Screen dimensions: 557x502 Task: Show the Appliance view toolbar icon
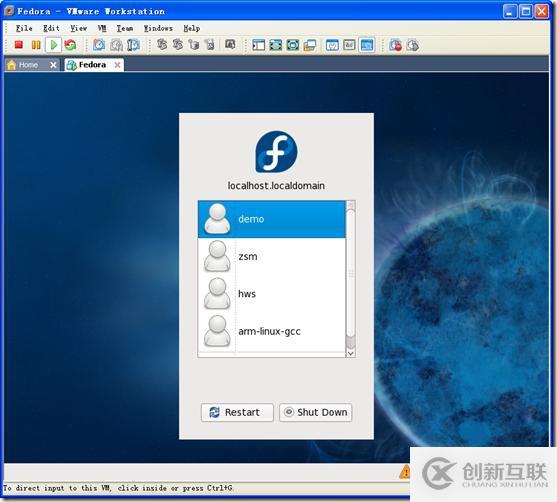(x=349, y=45)
